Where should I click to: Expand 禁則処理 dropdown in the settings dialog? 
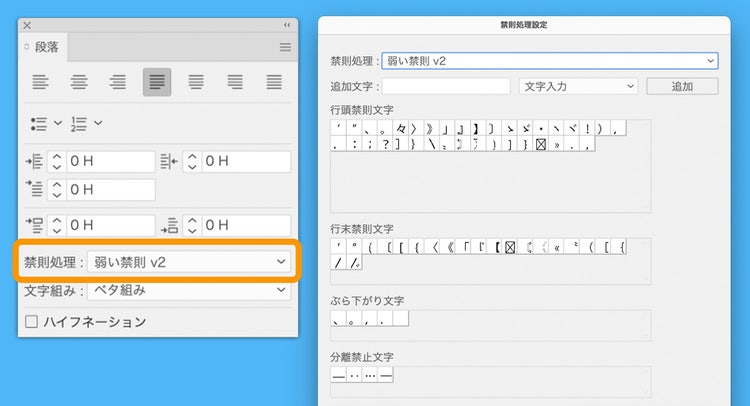coord(549,60)
